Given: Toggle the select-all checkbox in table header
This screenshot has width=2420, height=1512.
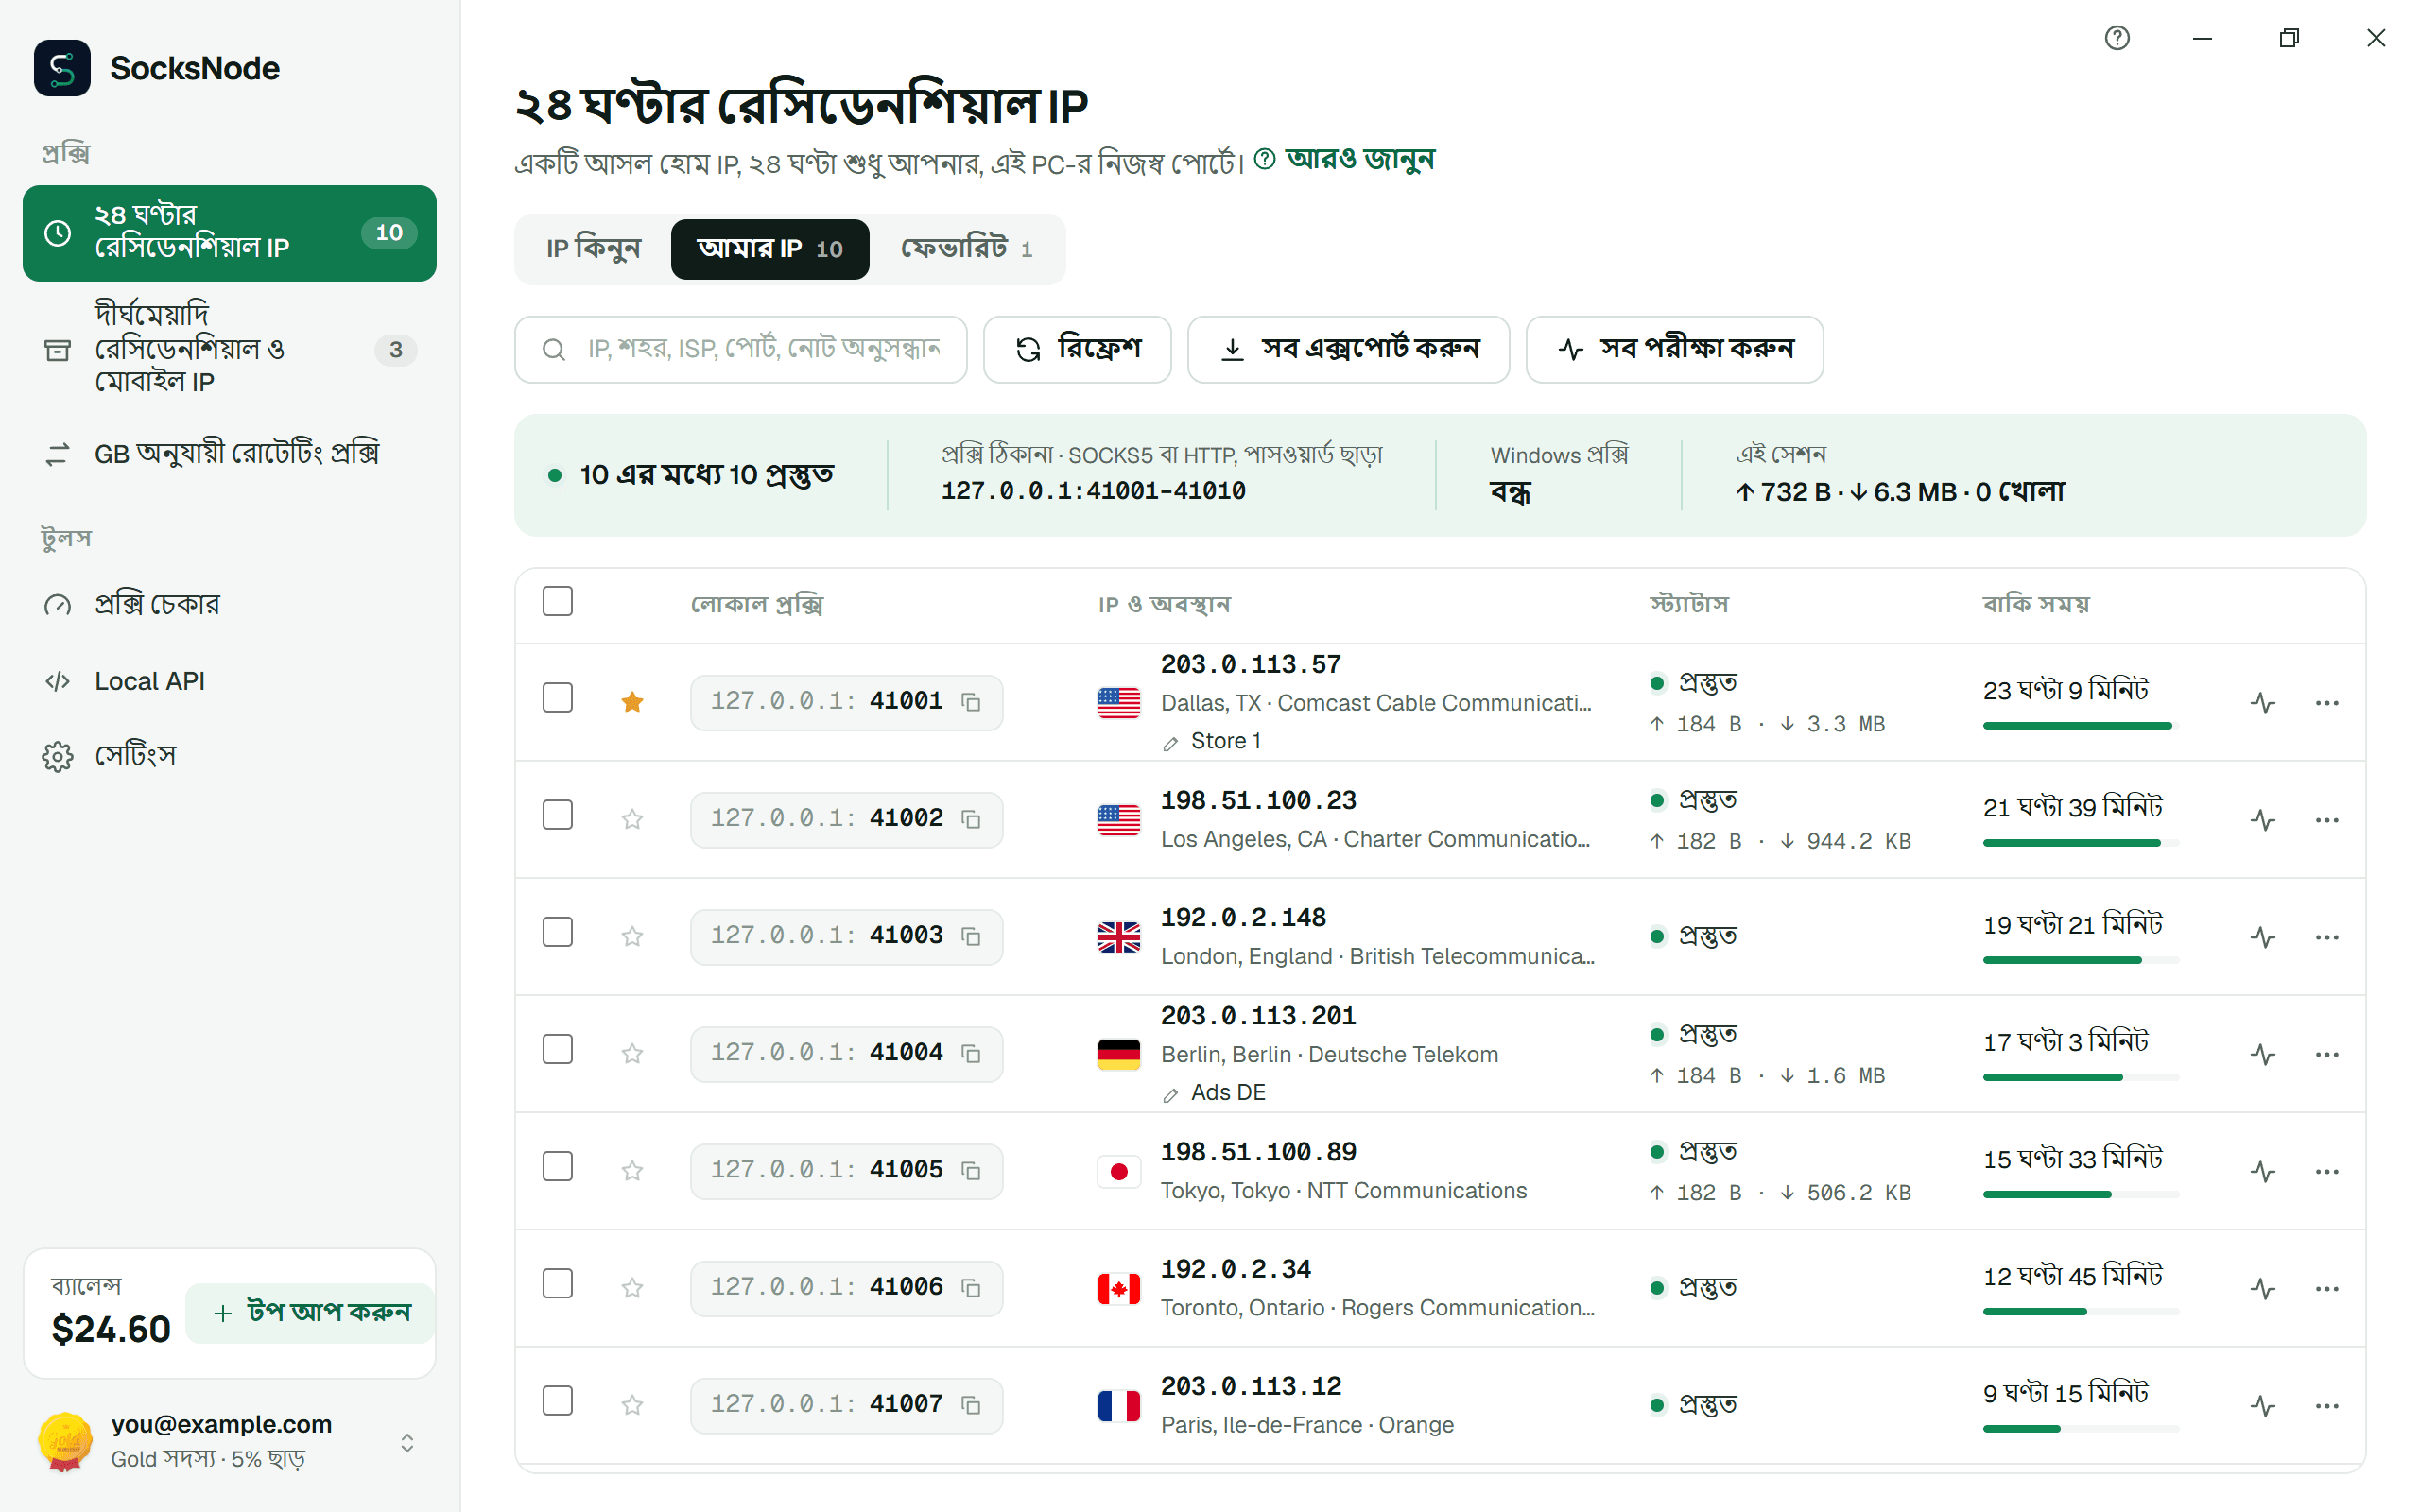Looking at the screenshot, I should (557, 601).
